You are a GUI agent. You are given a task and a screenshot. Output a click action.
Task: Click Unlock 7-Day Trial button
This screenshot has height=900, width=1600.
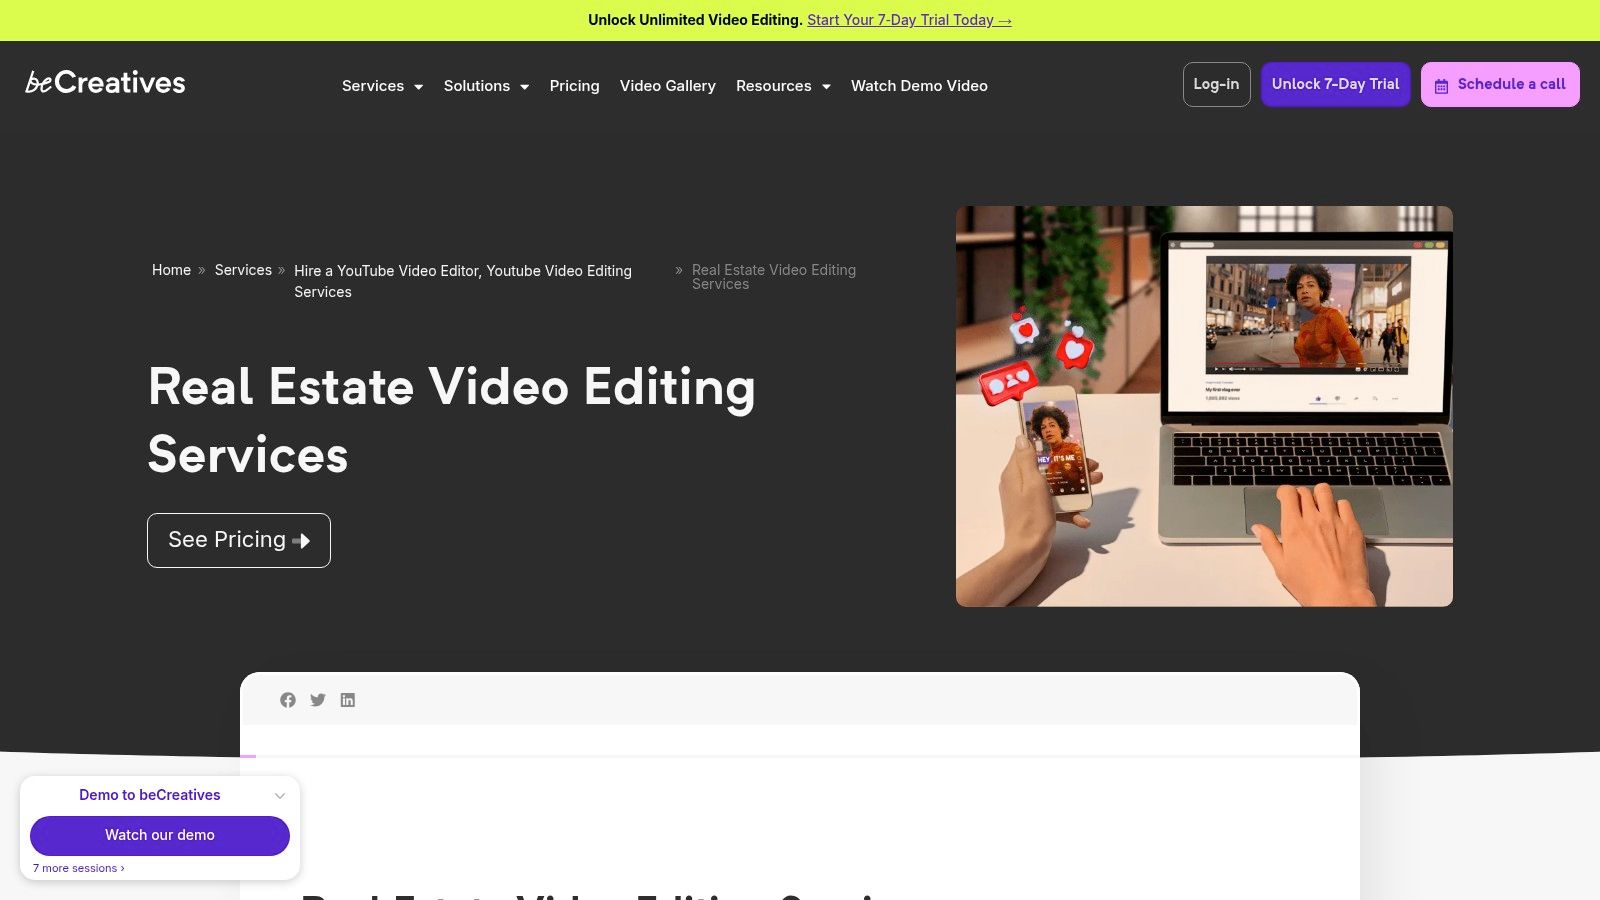(1335, 84)
